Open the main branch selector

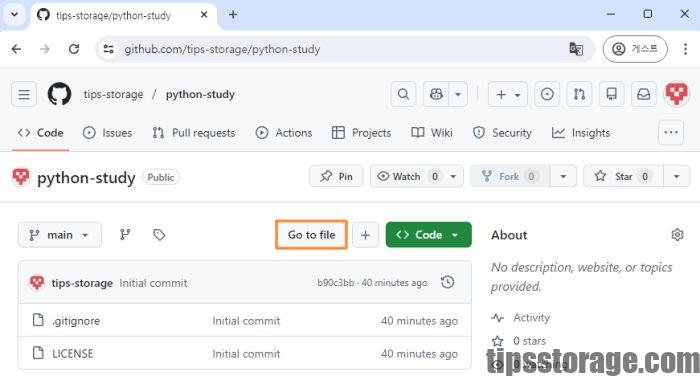coord(60,235)
